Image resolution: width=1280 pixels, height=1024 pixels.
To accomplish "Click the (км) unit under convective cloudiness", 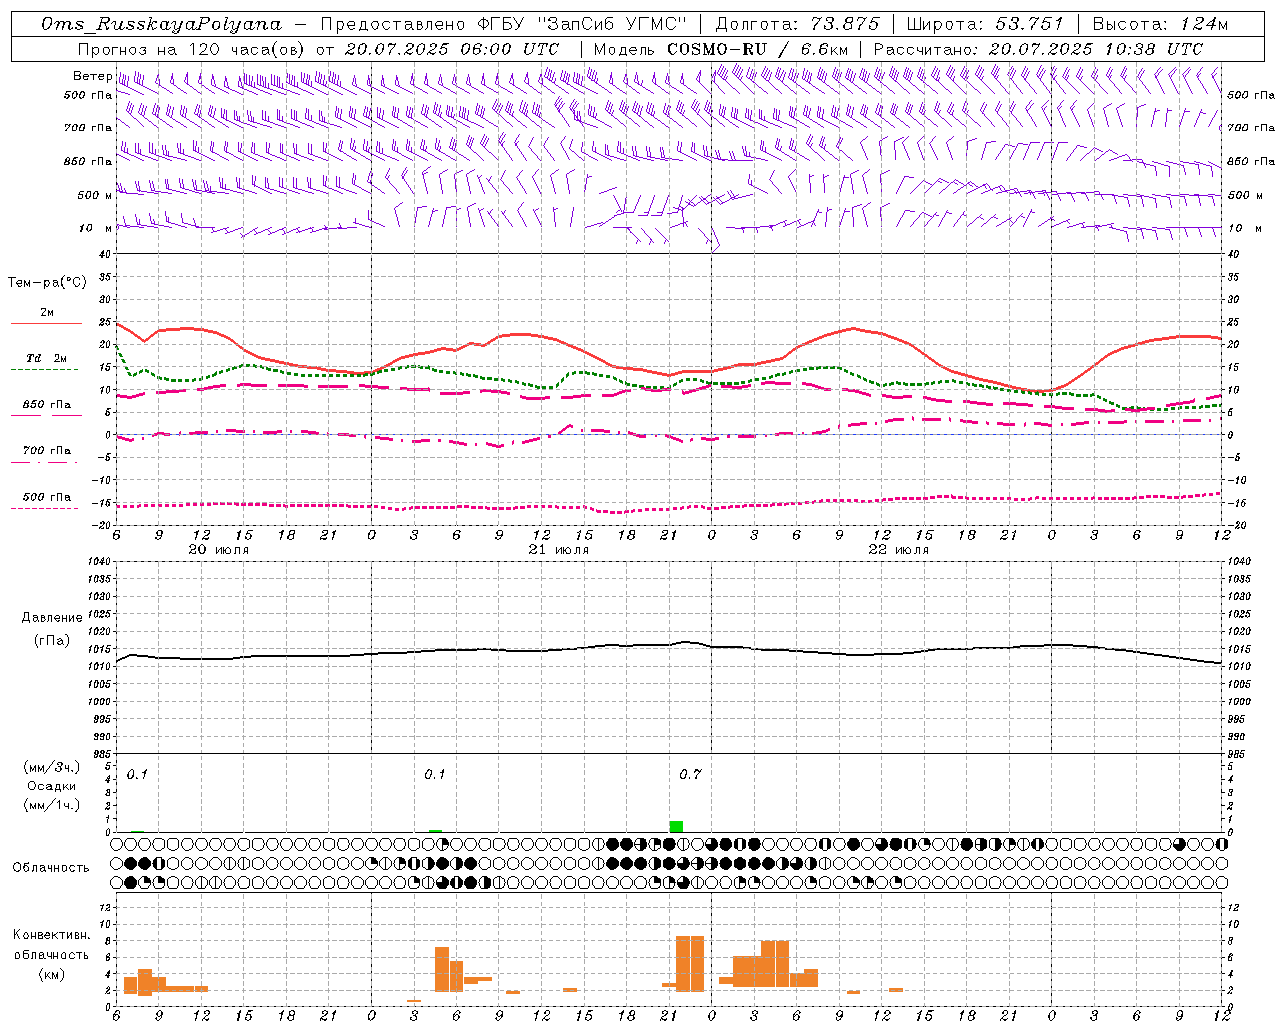I will tap(52, 973).
